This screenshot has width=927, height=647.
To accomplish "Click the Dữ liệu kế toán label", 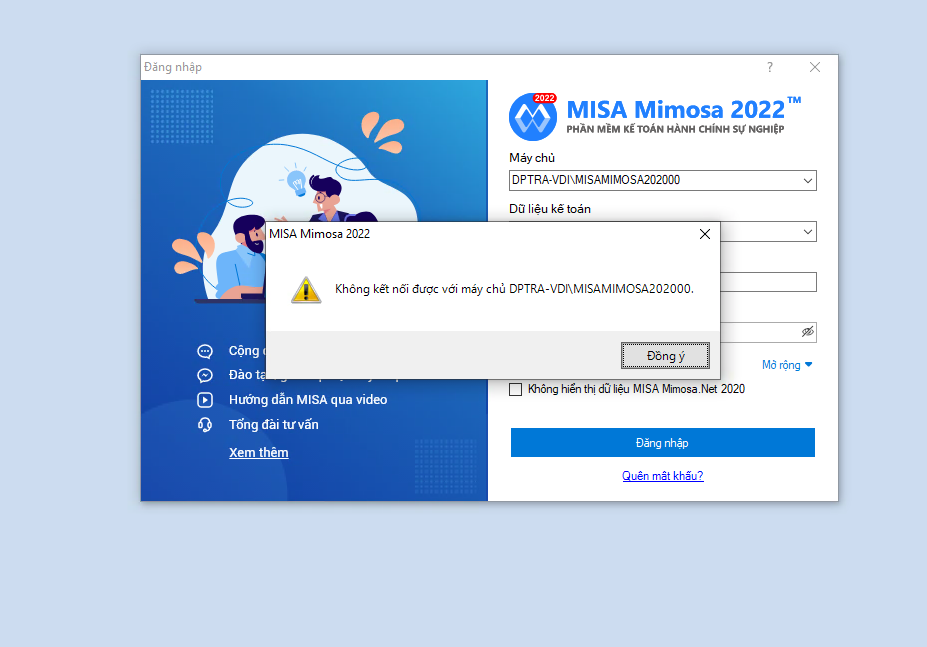I will click(x=550, y=209).
